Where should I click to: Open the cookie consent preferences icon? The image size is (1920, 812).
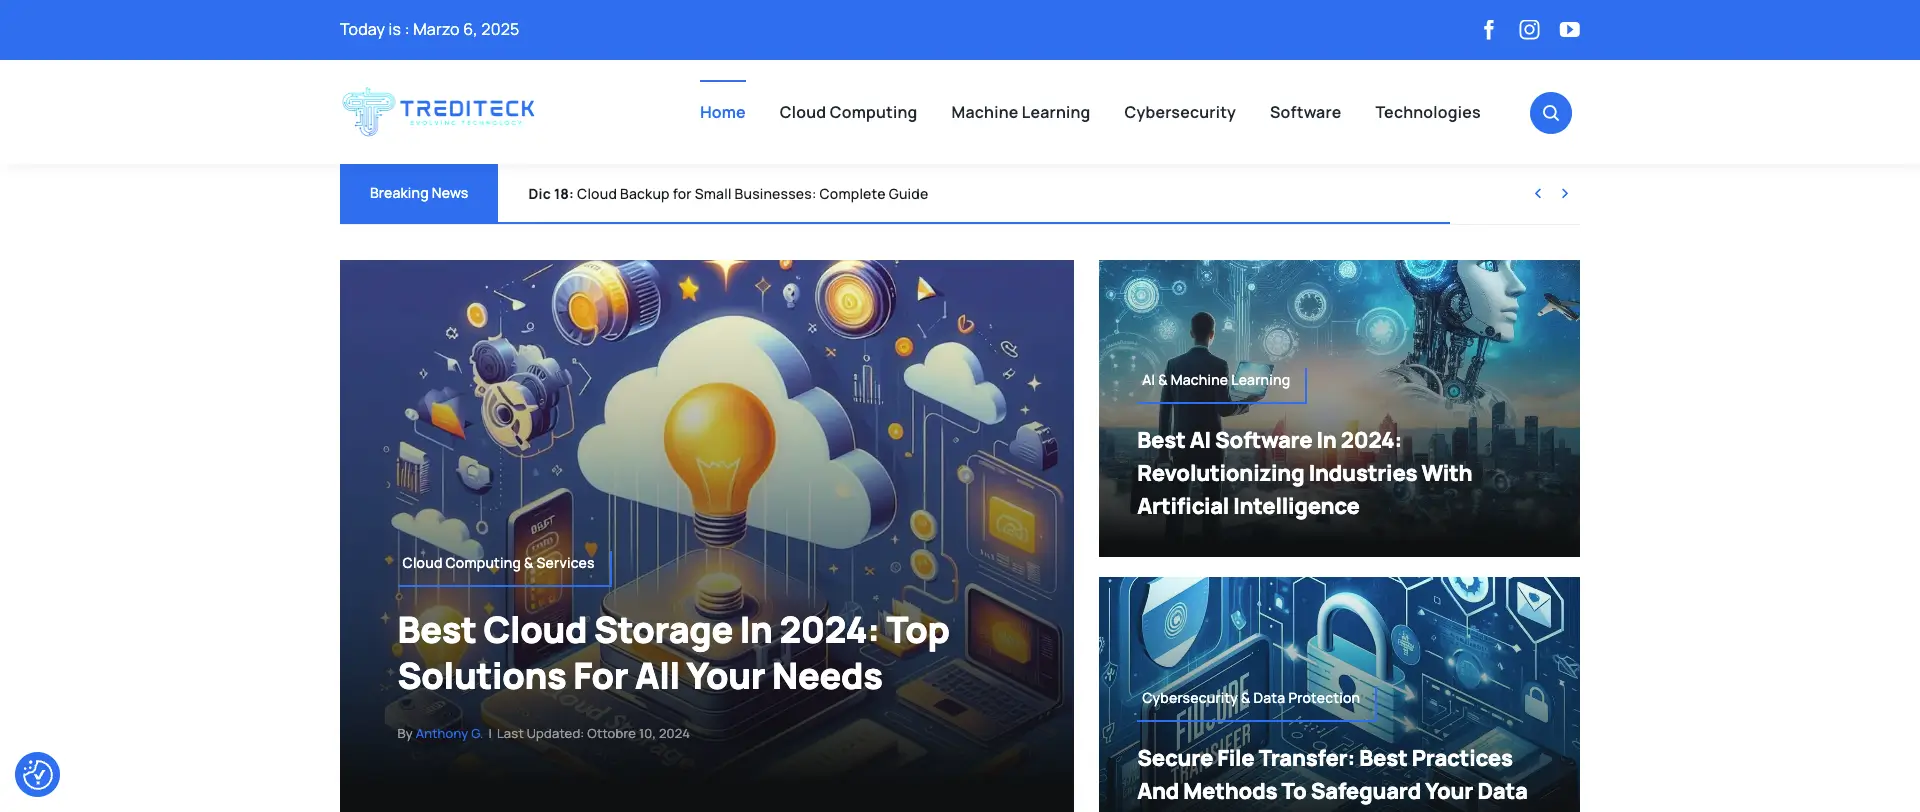click(37, 774)
